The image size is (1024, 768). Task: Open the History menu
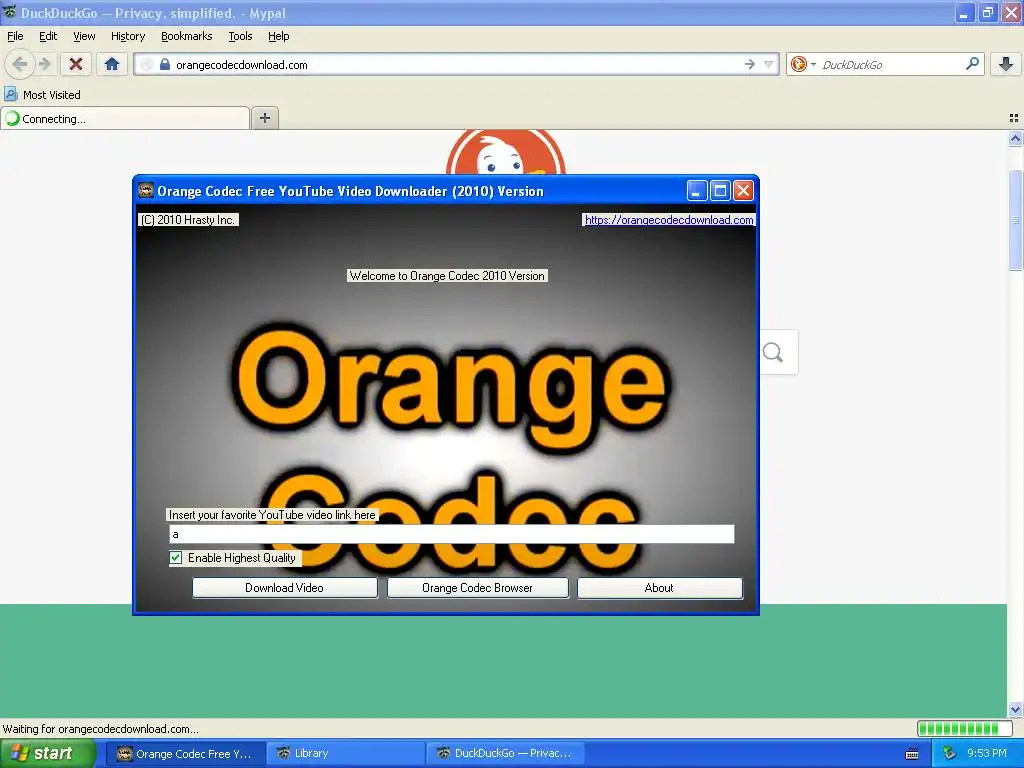point(128,36)
